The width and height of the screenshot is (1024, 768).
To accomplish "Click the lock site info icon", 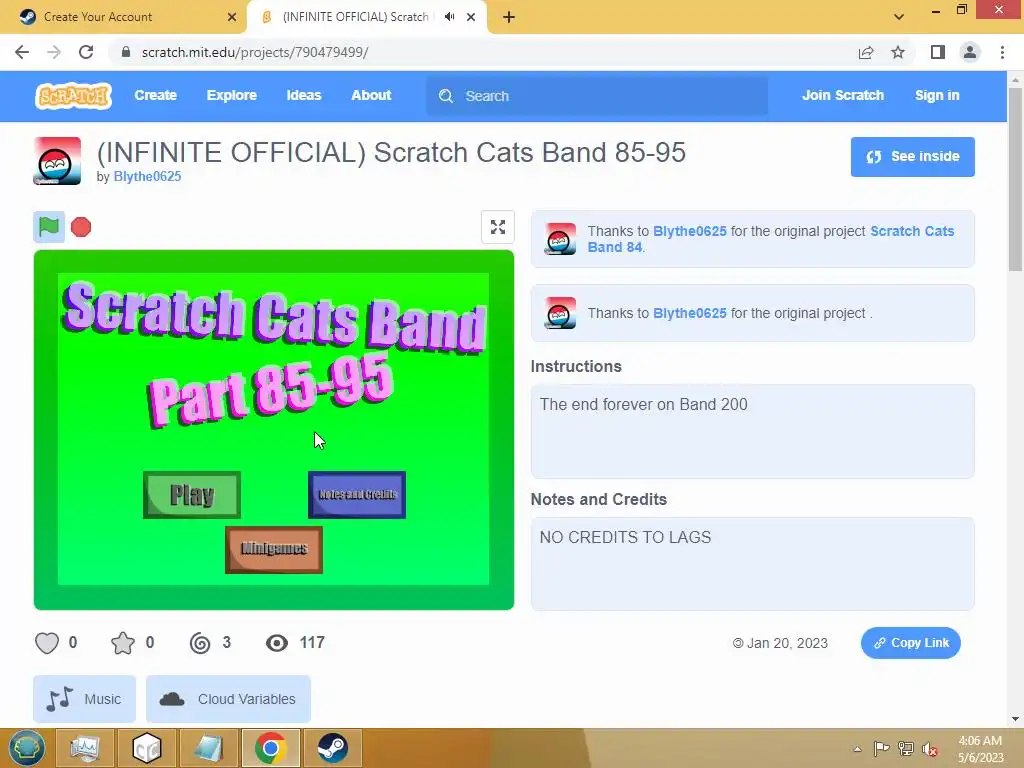I will [x=126, y=52].
